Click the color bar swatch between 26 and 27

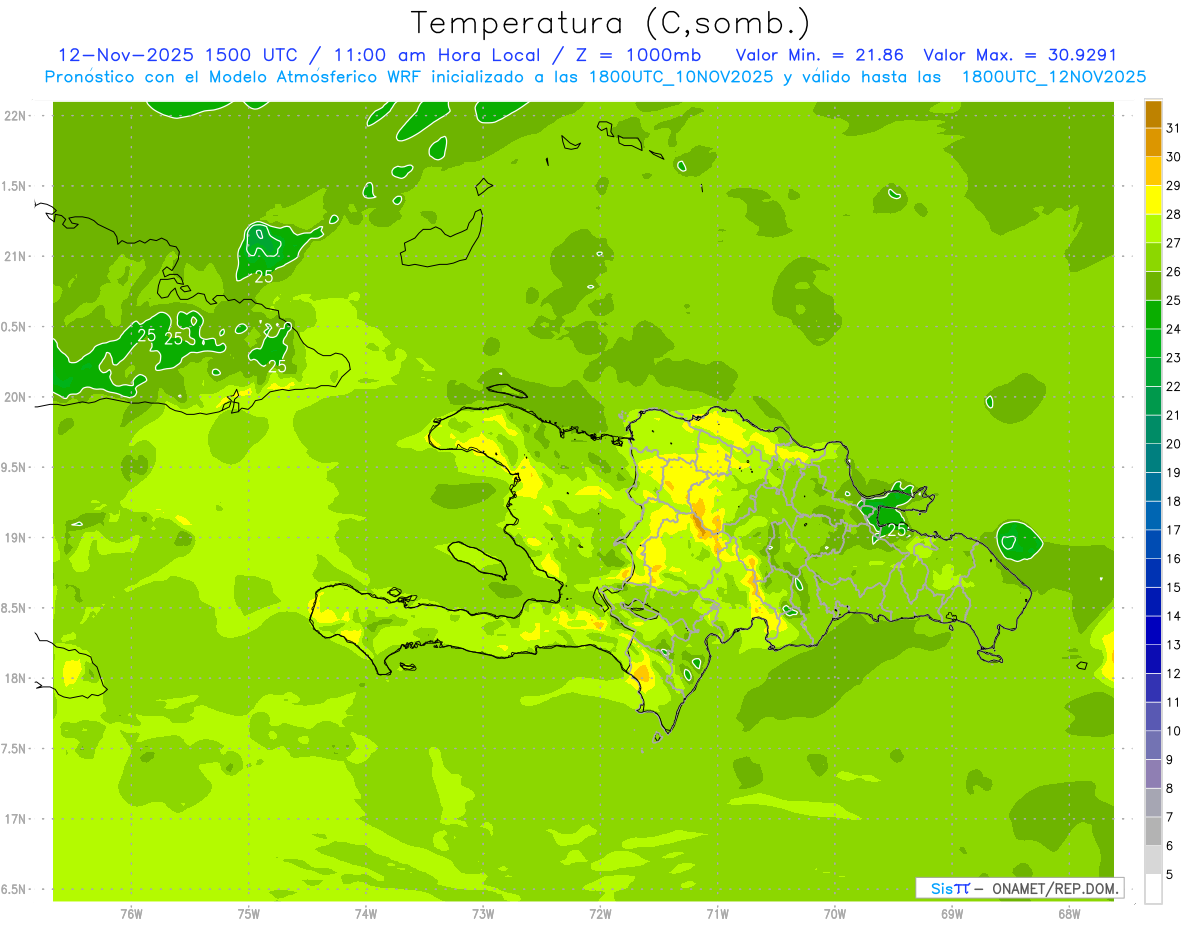[1153, 257]
